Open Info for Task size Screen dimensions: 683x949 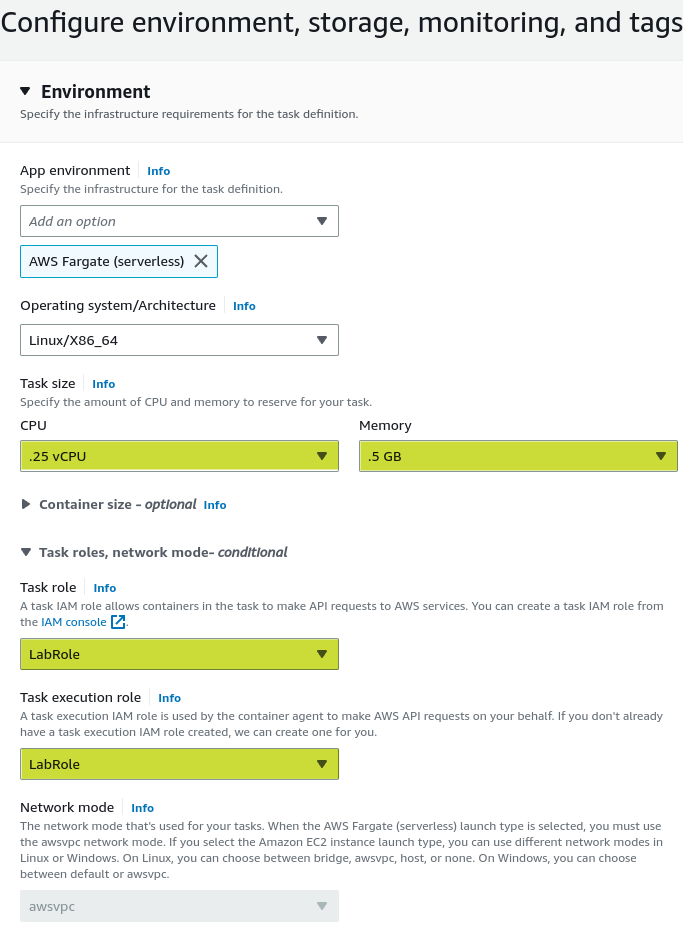click(x=103, y=384)
